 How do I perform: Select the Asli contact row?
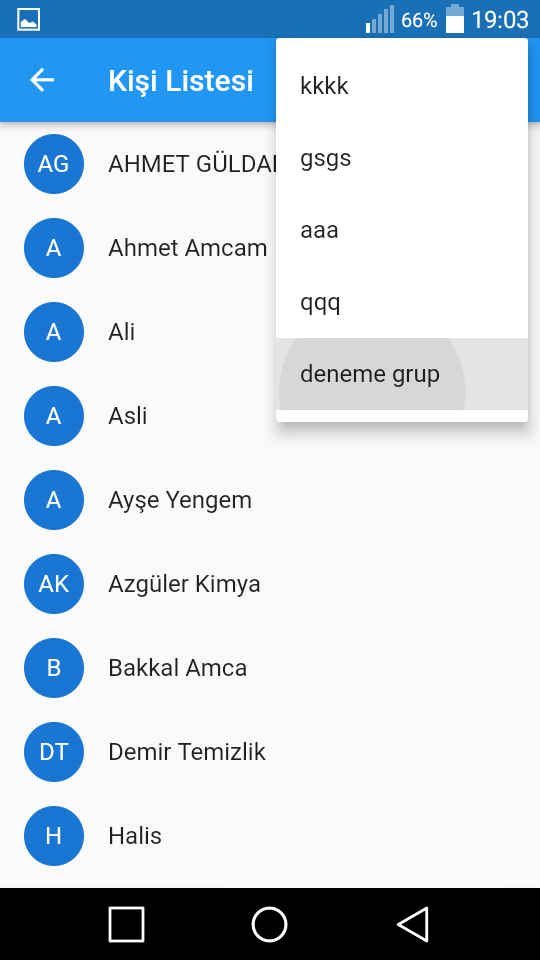tap(270, 416)
